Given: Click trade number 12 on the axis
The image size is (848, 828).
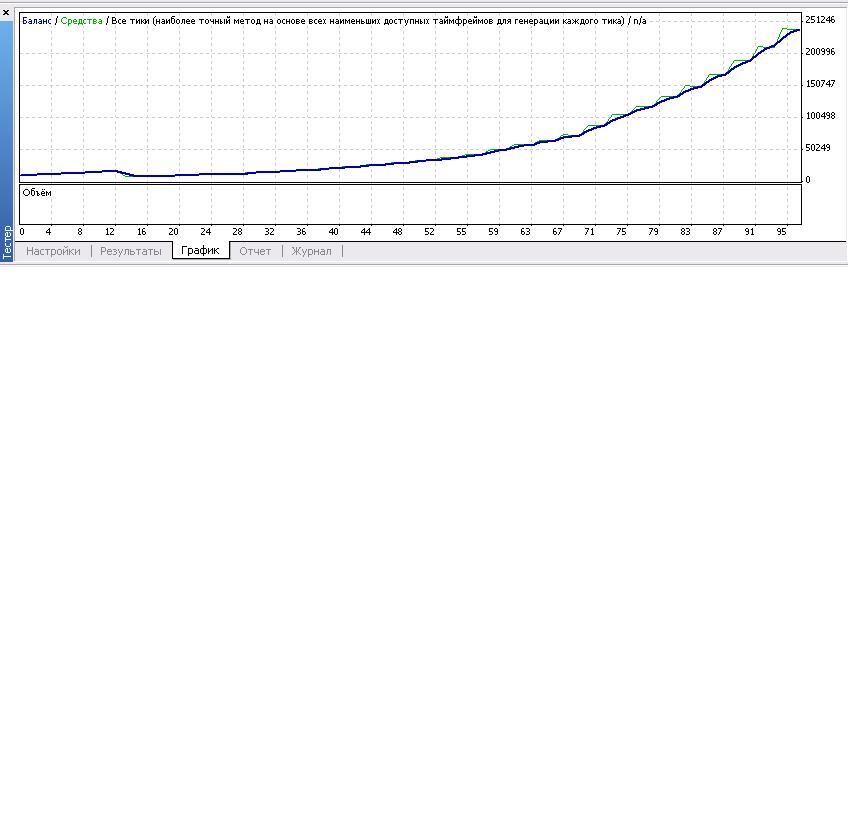Looking at the screenshot, I should coord(110,232).
